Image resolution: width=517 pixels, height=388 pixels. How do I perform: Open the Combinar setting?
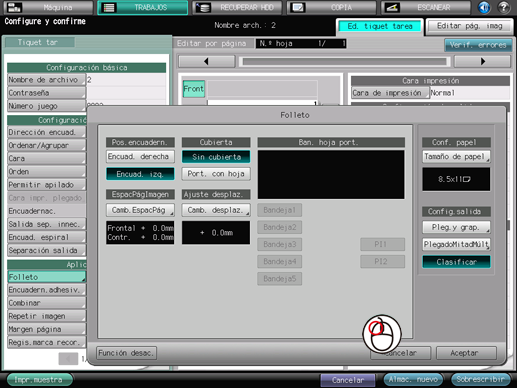point(46,303)
